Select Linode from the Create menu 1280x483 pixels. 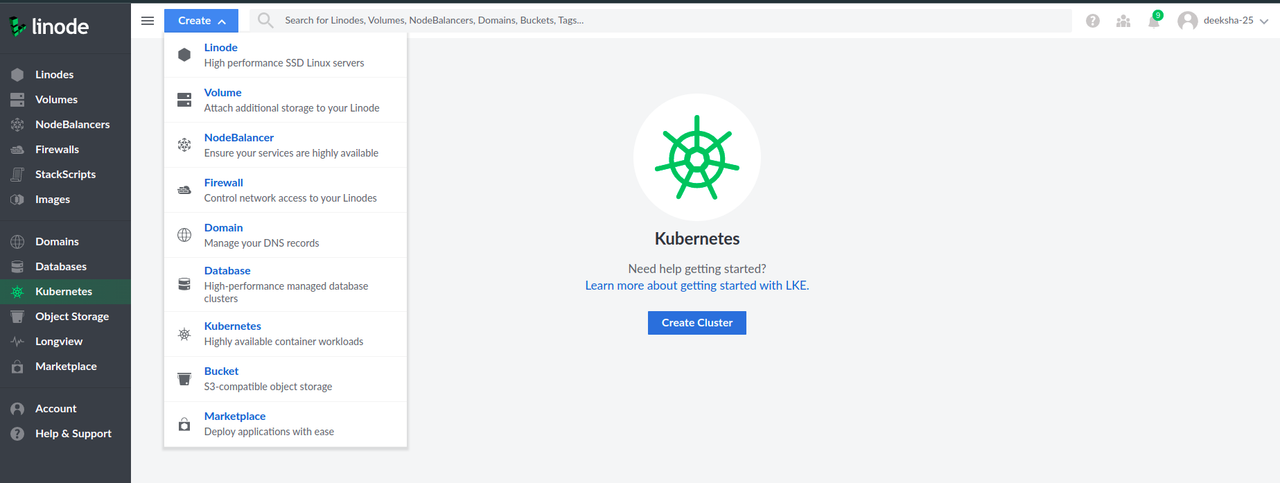[x=285, y=55]
